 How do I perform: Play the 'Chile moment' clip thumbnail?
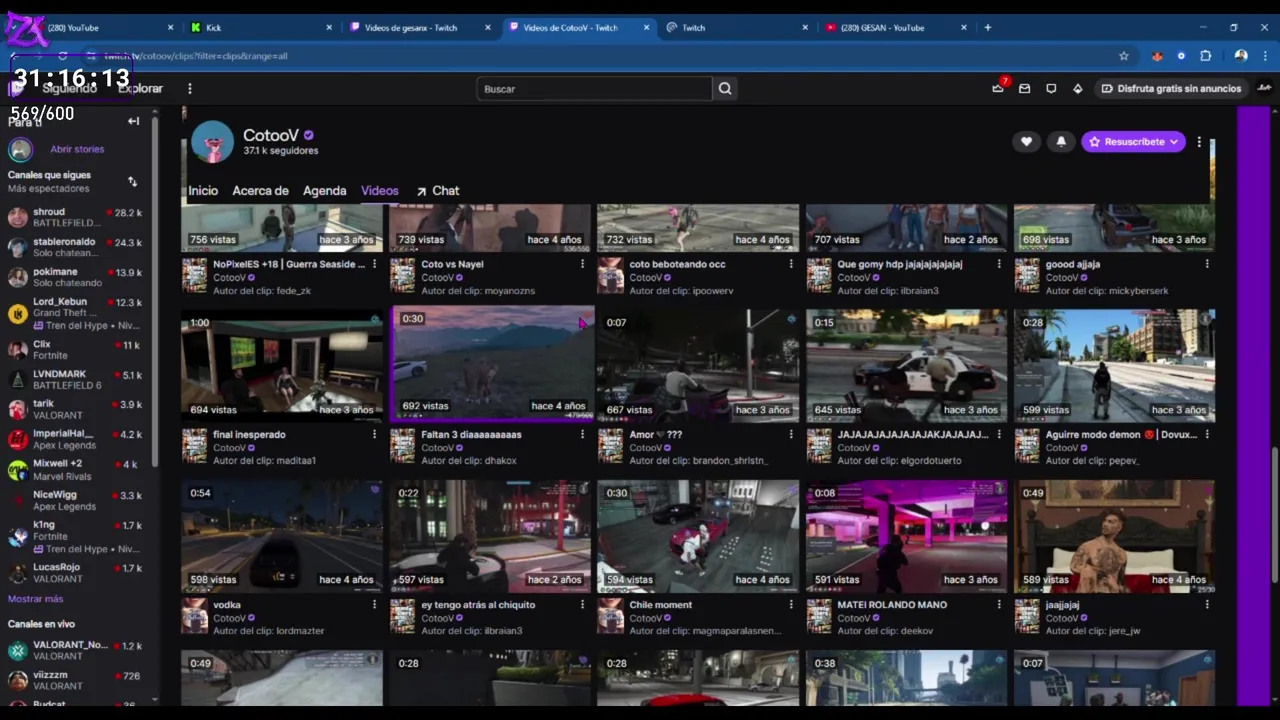698,536
